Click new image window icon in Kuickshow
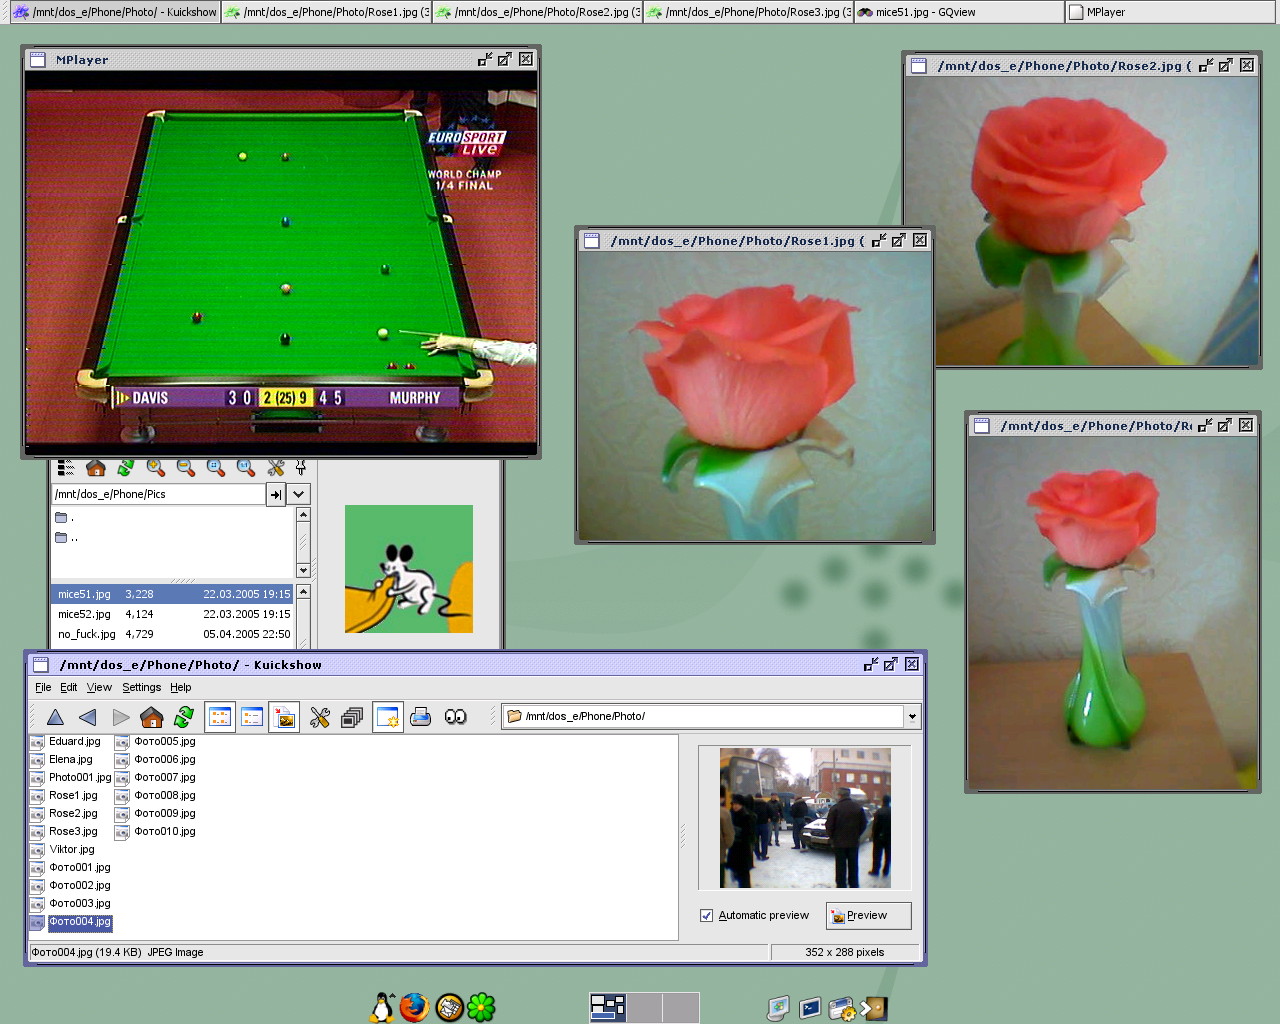Image resolution: width=1280 pixels, height=1024 pixels. [388, 717]
